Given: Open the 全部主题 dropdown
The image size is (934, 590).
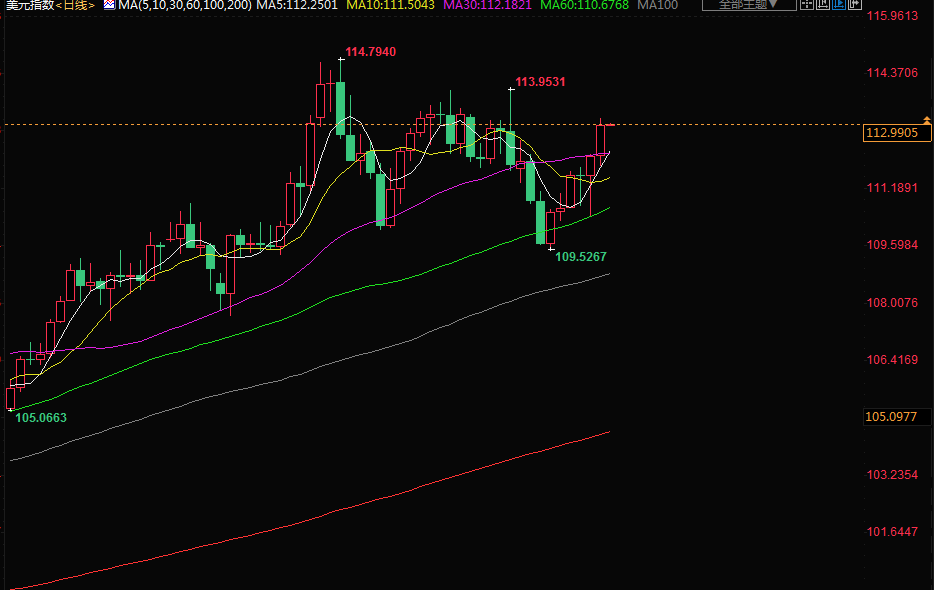Looking at the screenshot, I should [748, 5].
